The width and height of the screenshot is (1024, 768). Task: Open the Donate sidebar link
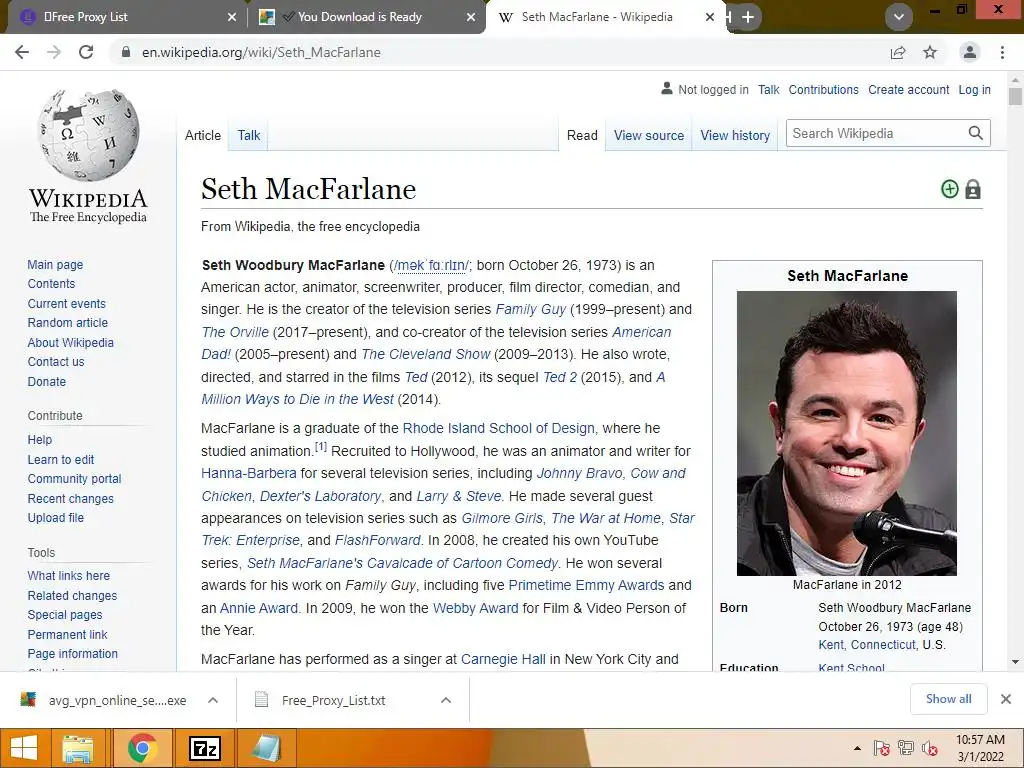pyautogui.click(x=46, y=381)
